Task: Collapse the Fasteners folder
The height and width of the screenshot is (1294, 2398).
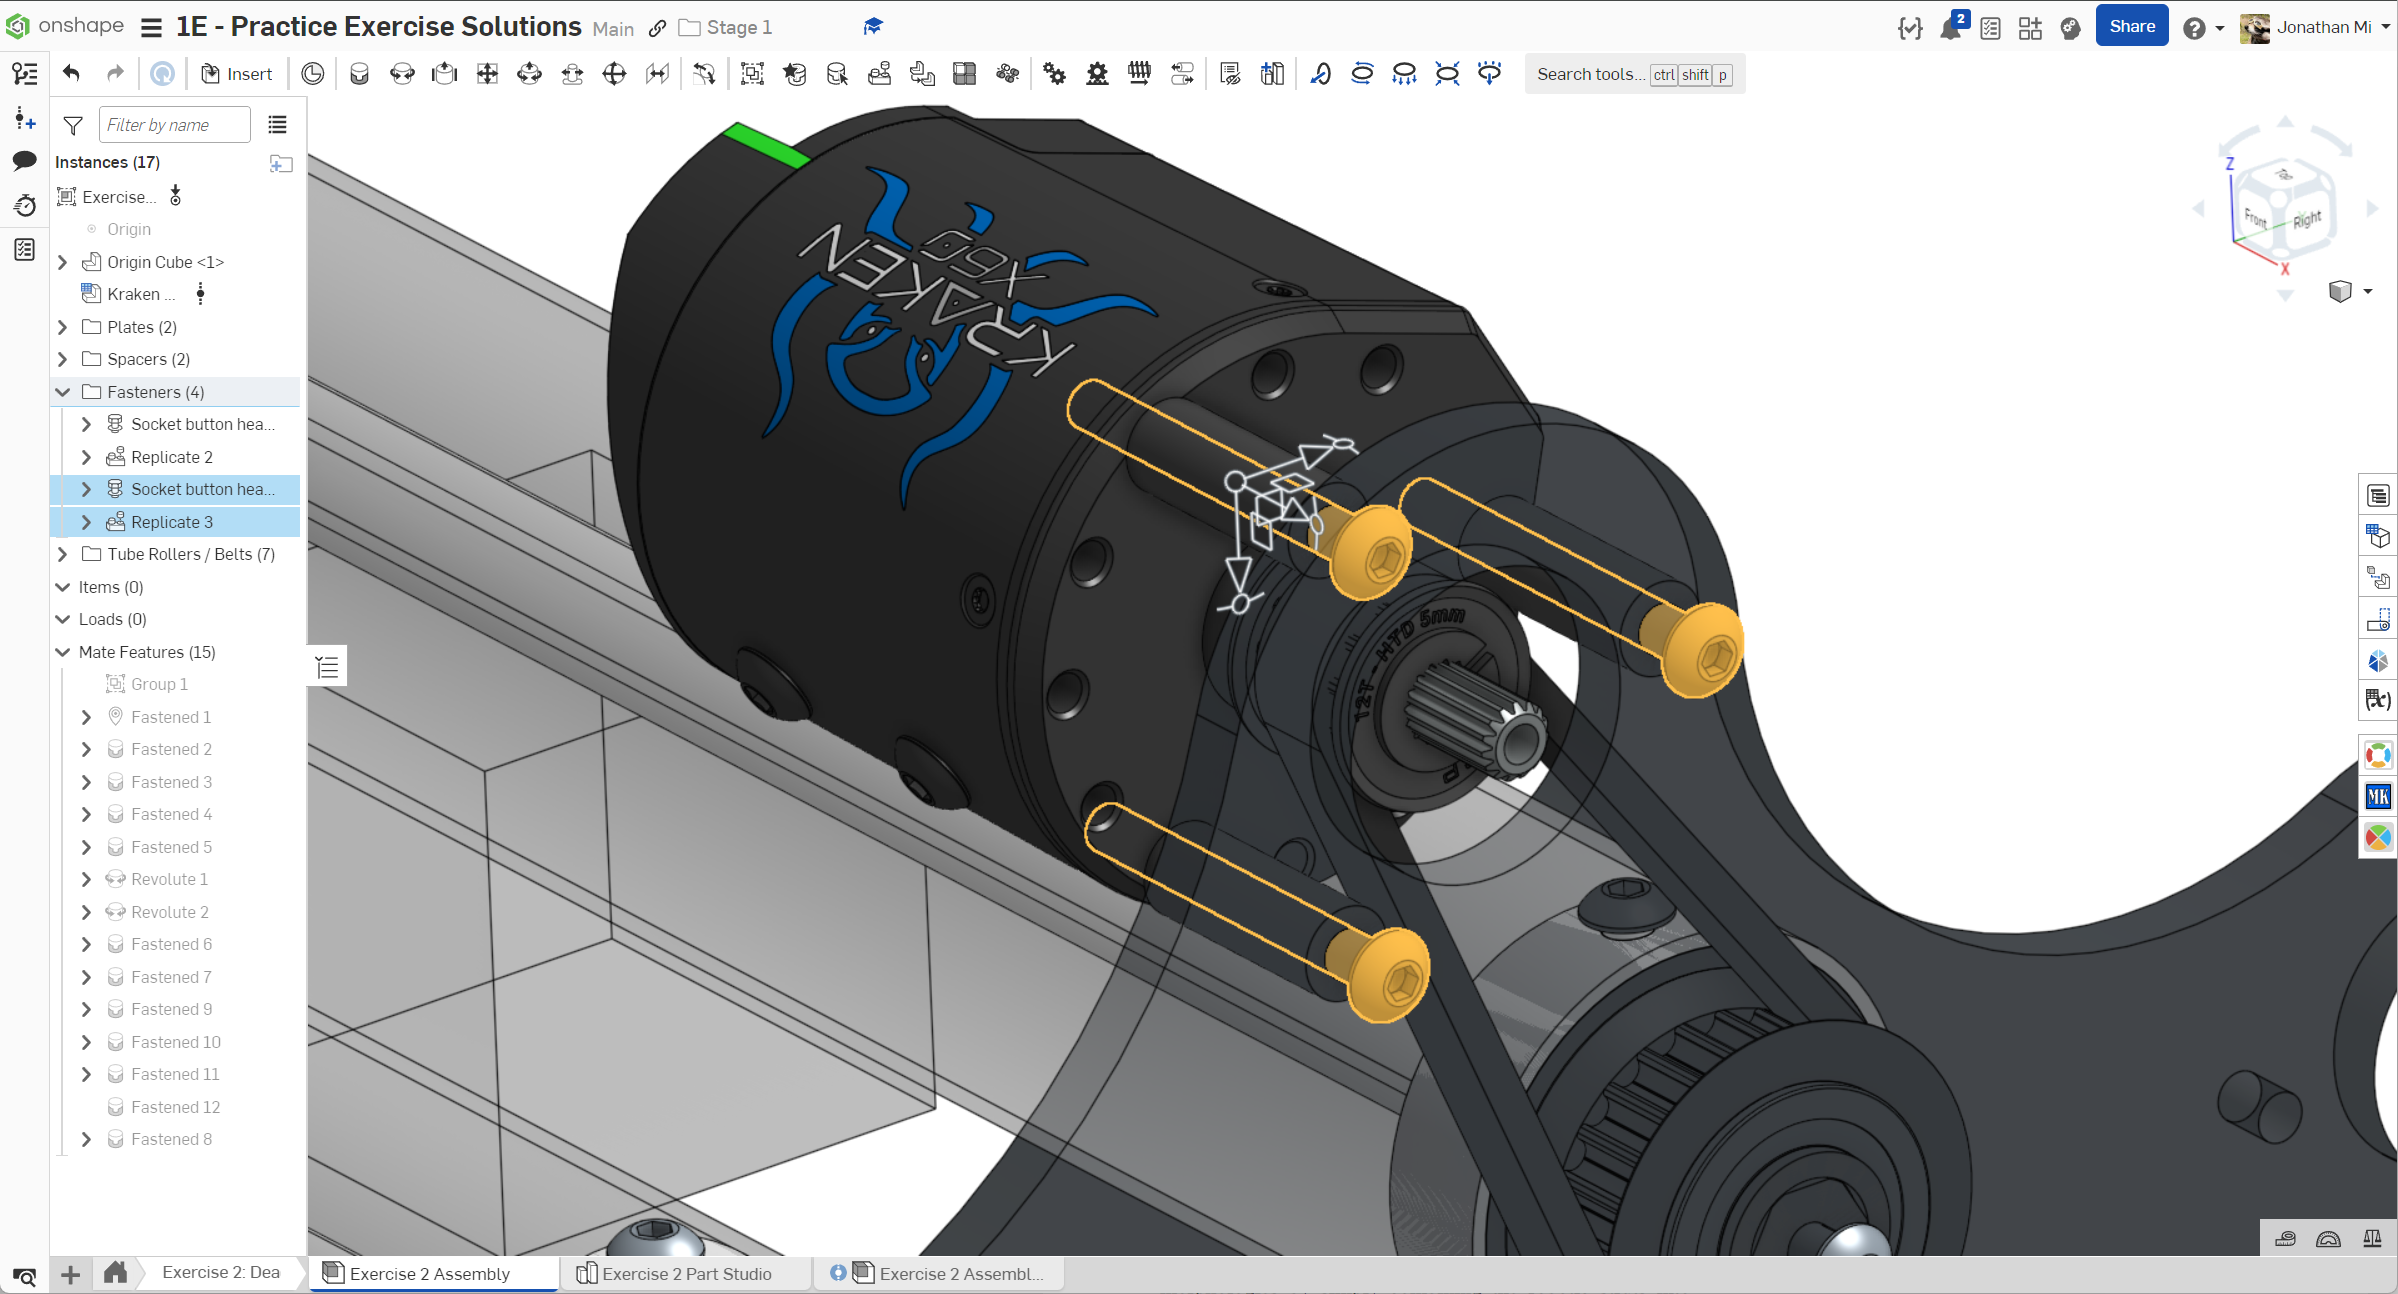Action: [x=63, y=392]
